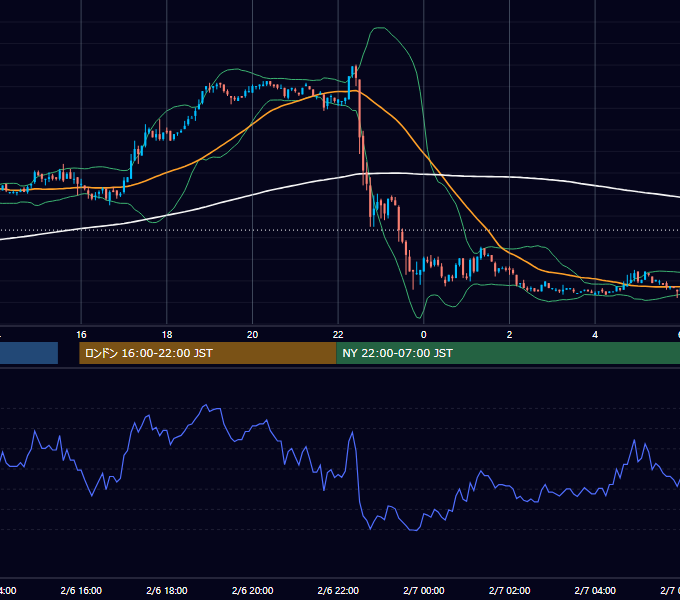Click the NY 22:00-07:00 JST session bar
Screen dimensions: 680x600
point(508,353)
